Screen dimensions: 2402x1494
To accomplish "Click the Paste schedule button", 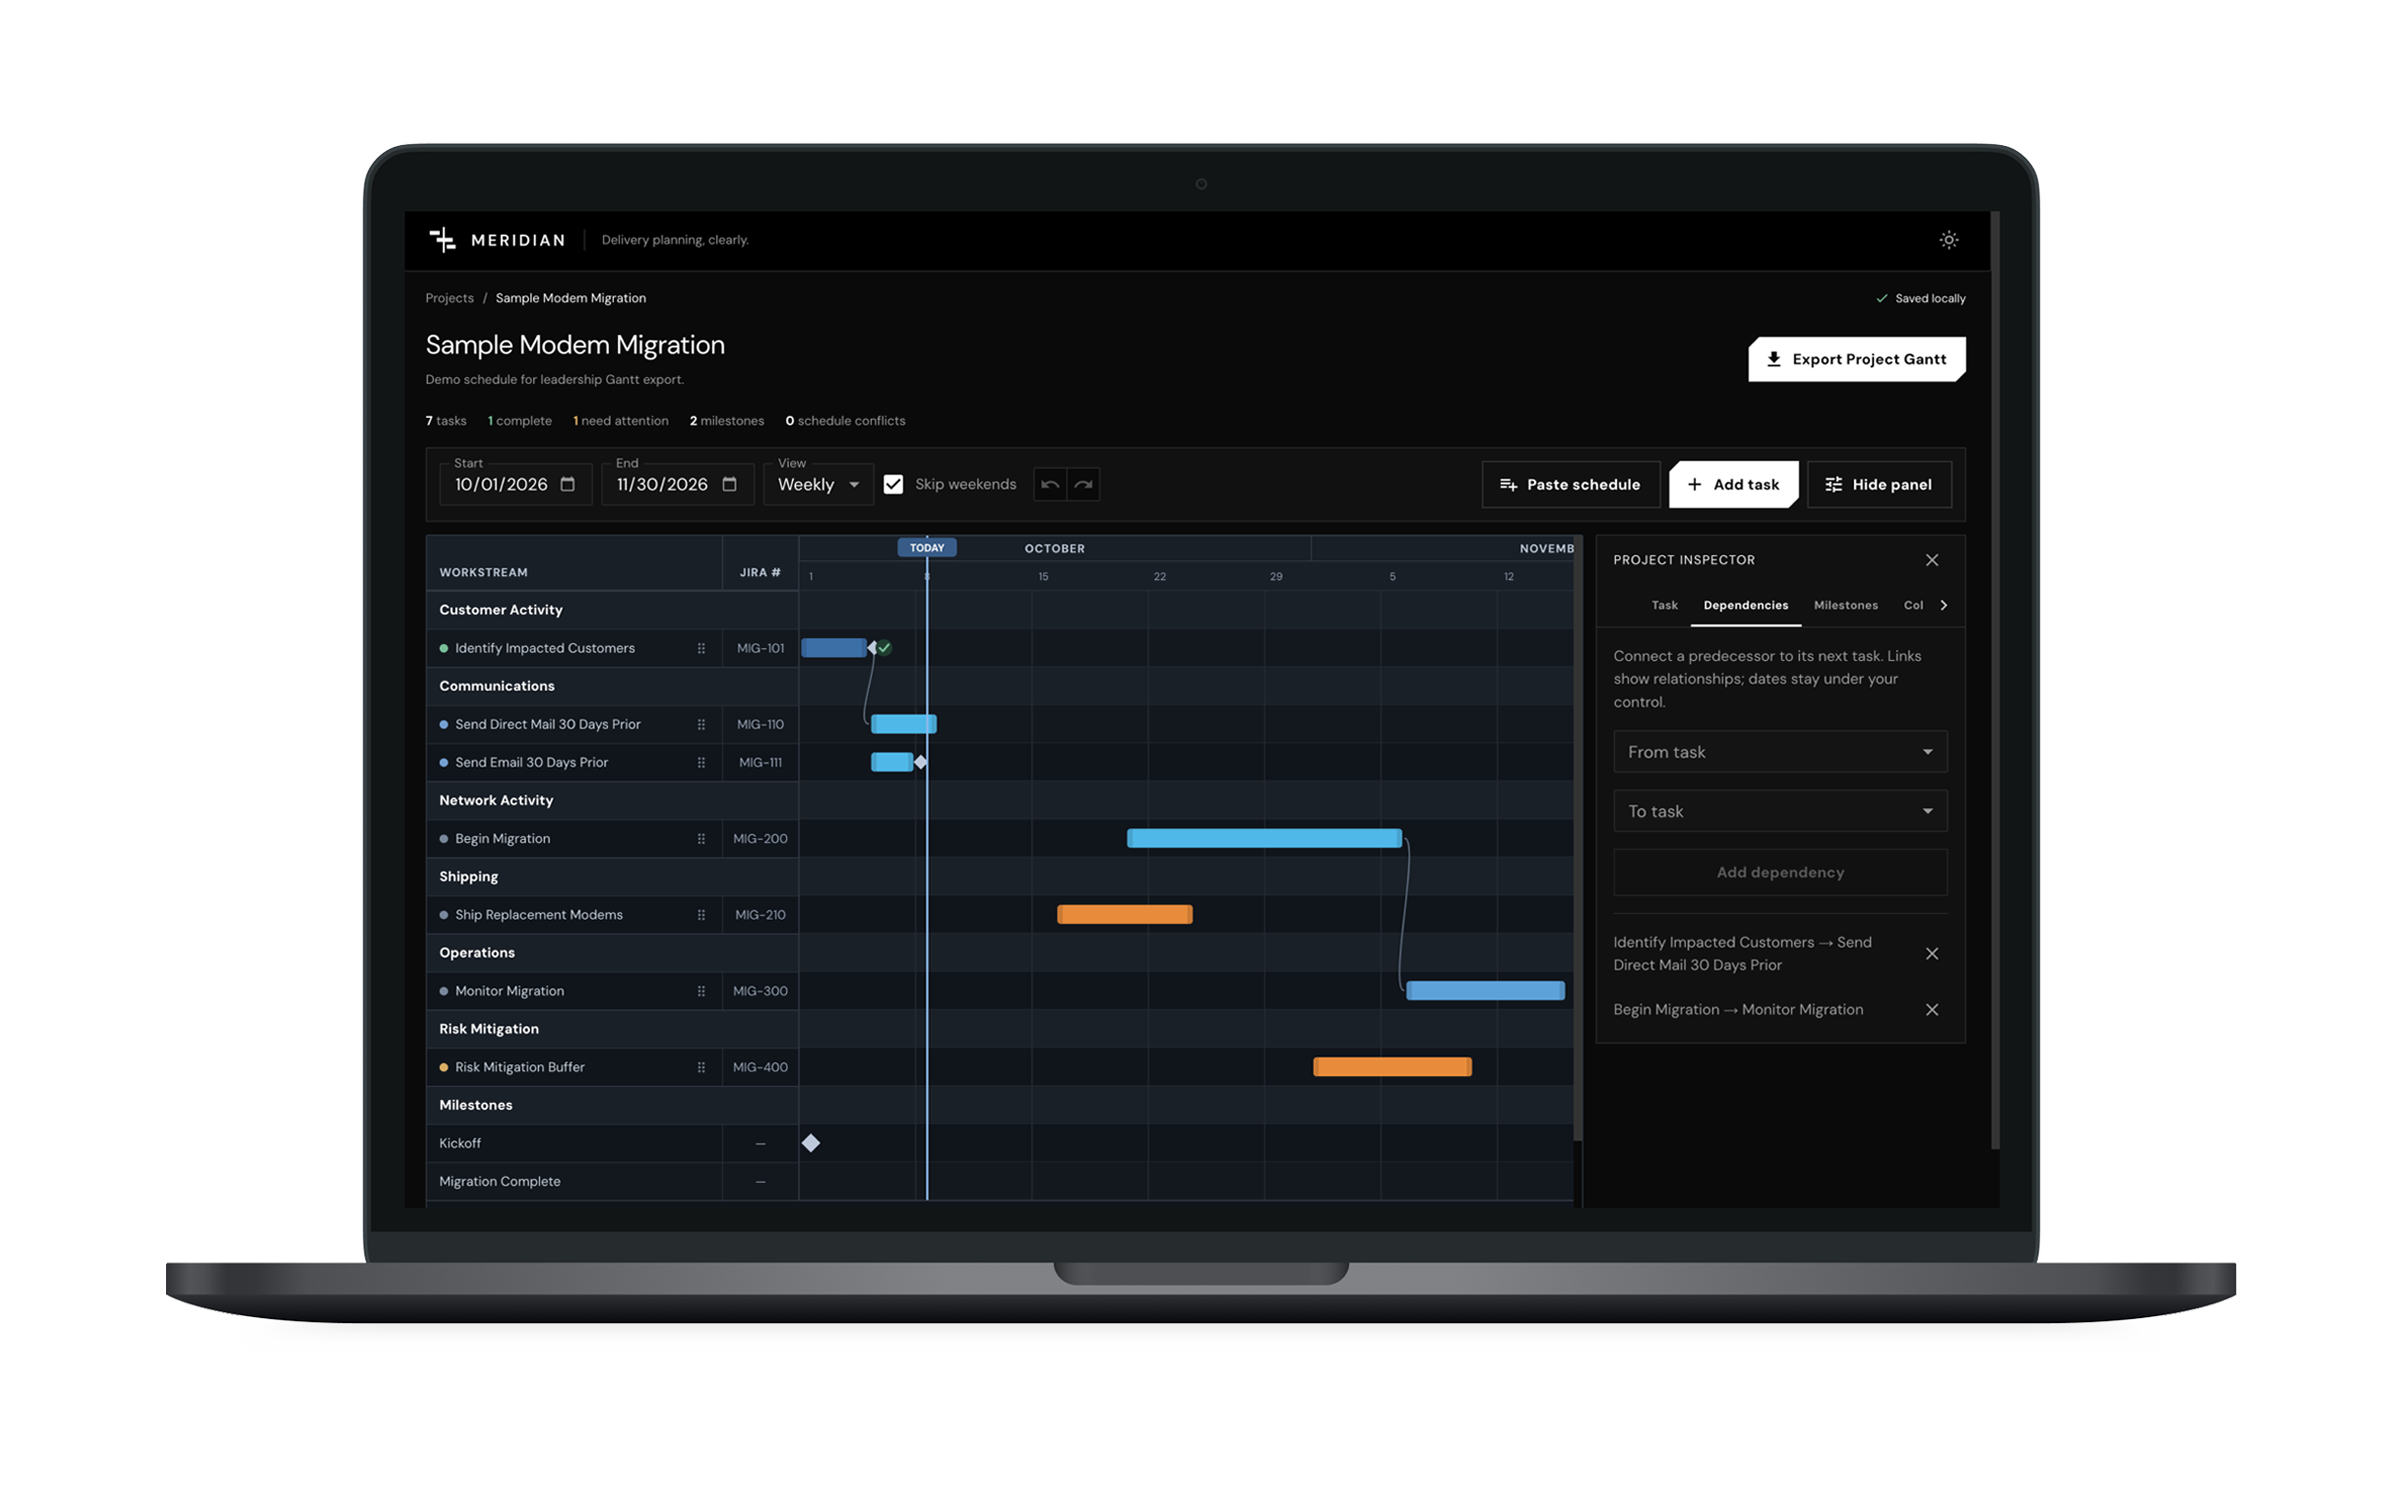I will [1570, 484].
